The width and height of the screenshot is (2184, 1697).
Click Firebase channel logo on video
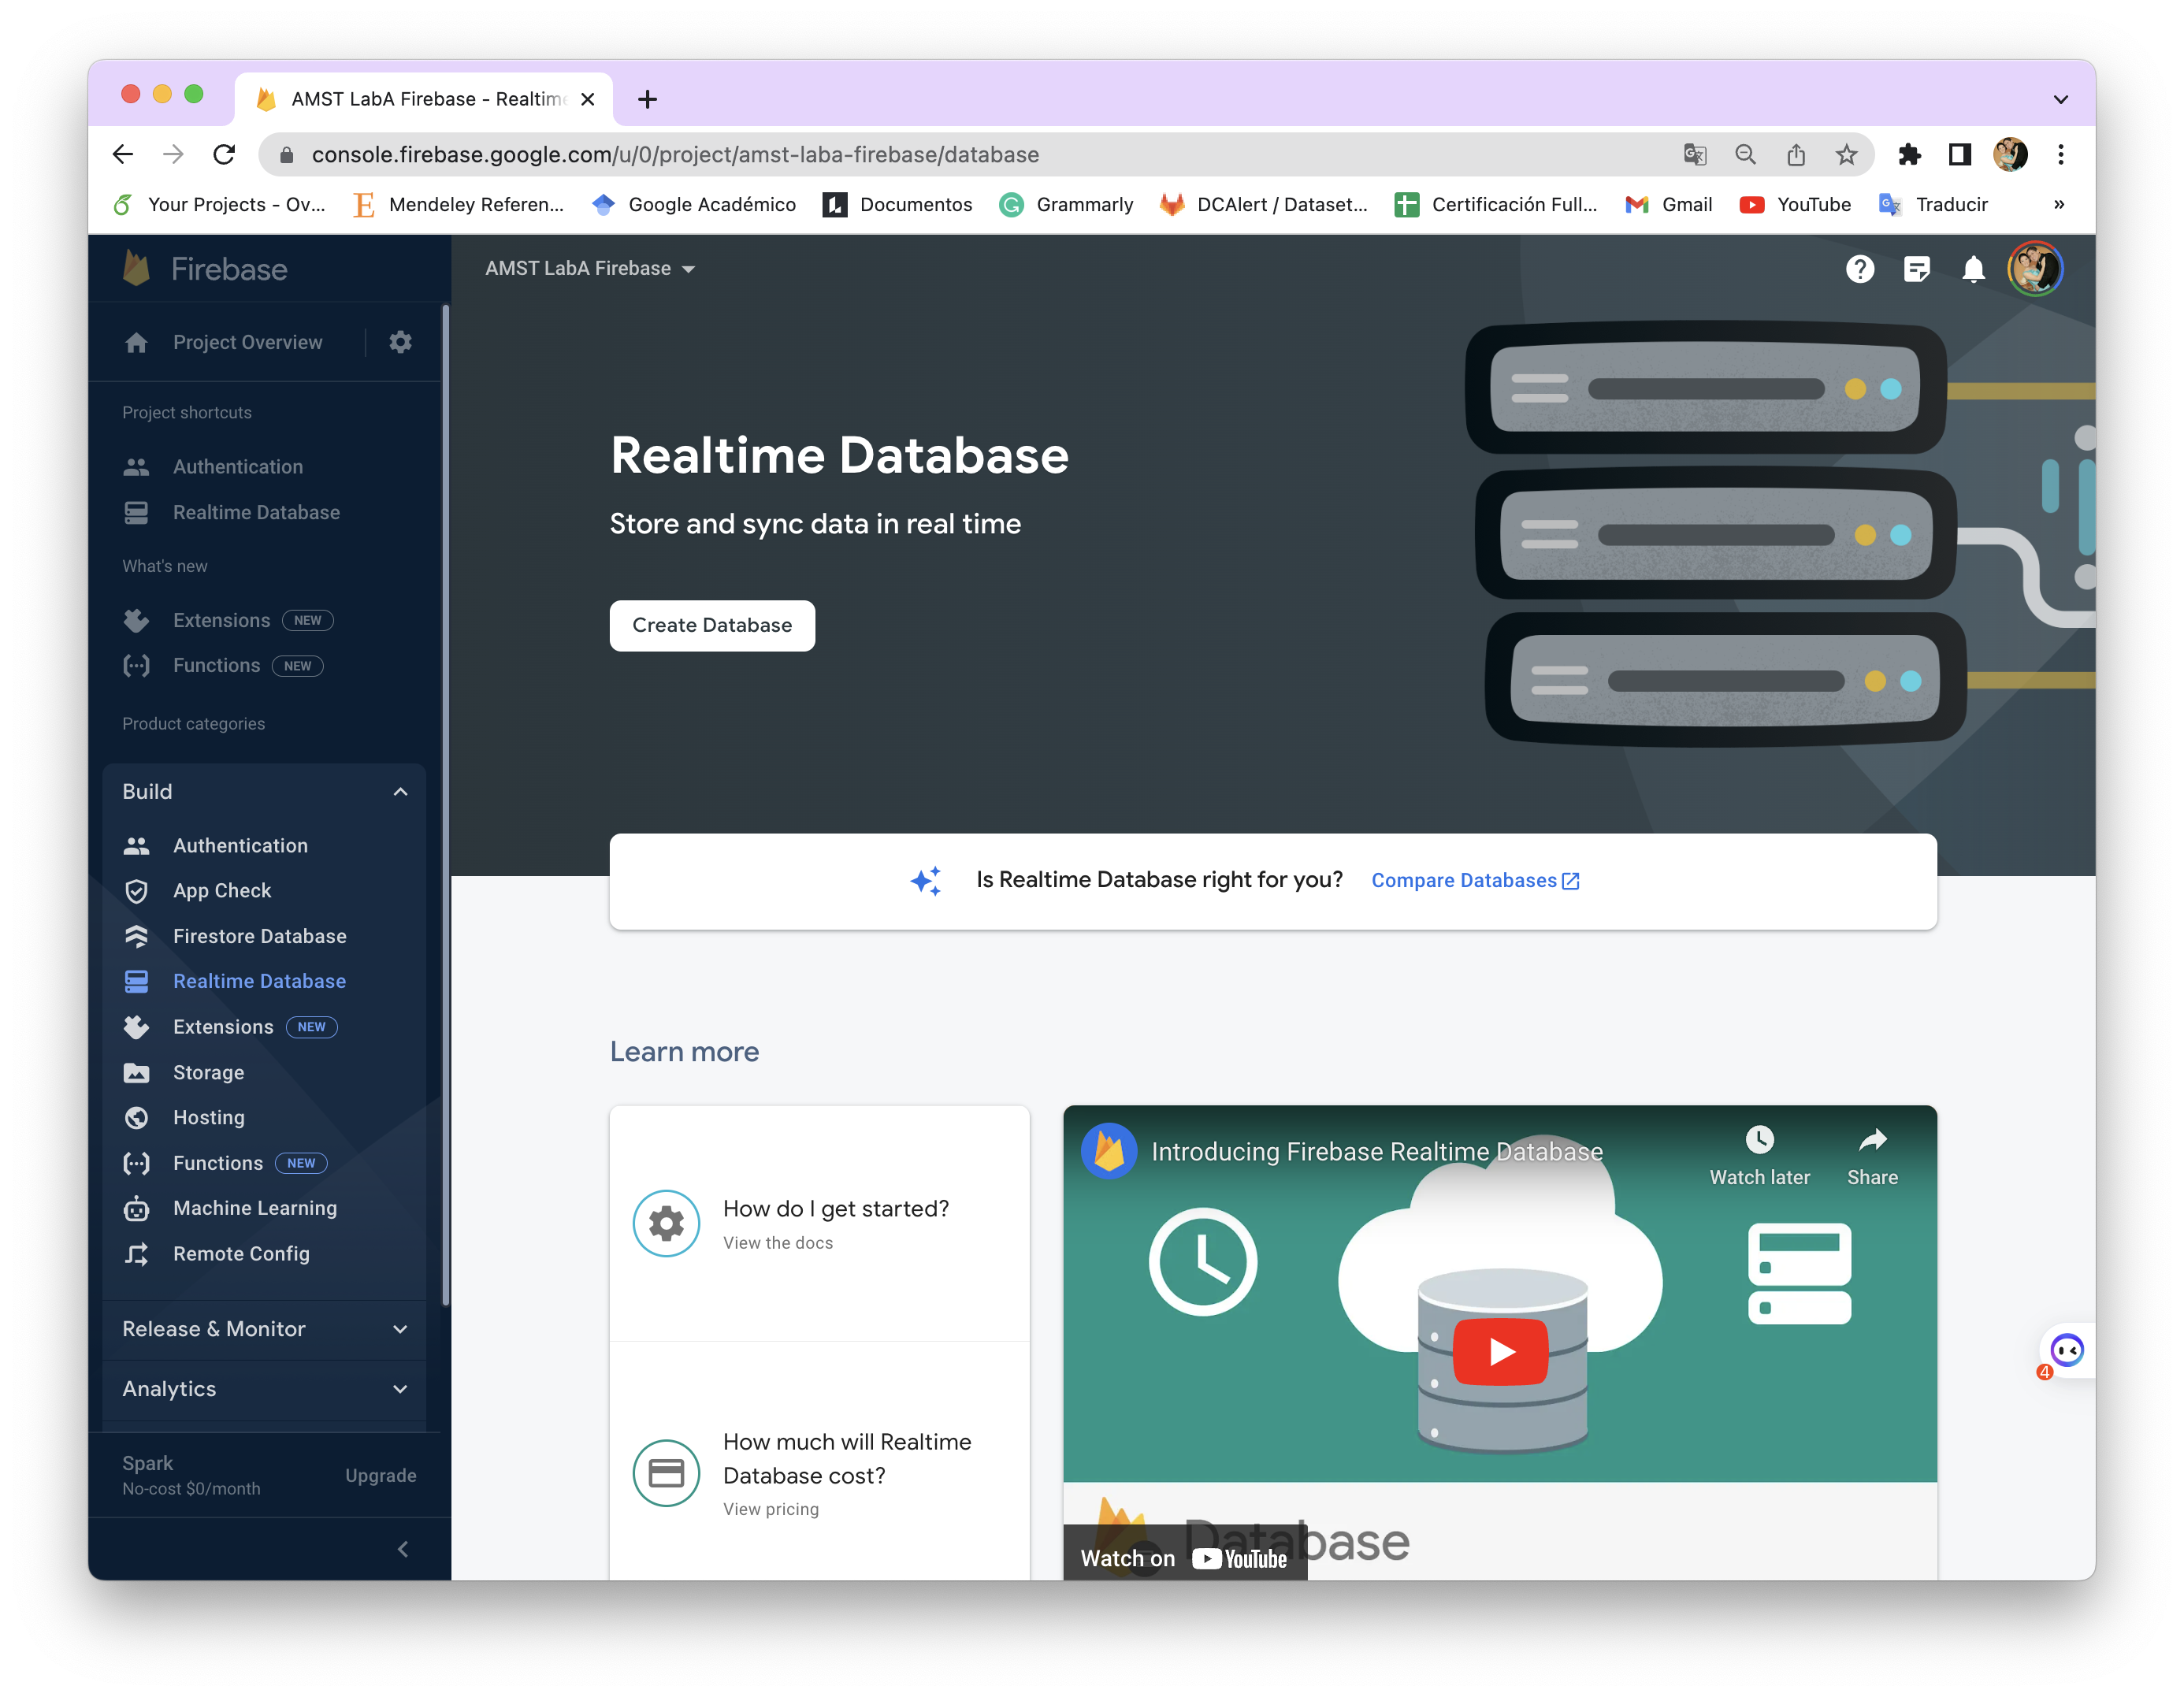click(x=1109, y=1151)
